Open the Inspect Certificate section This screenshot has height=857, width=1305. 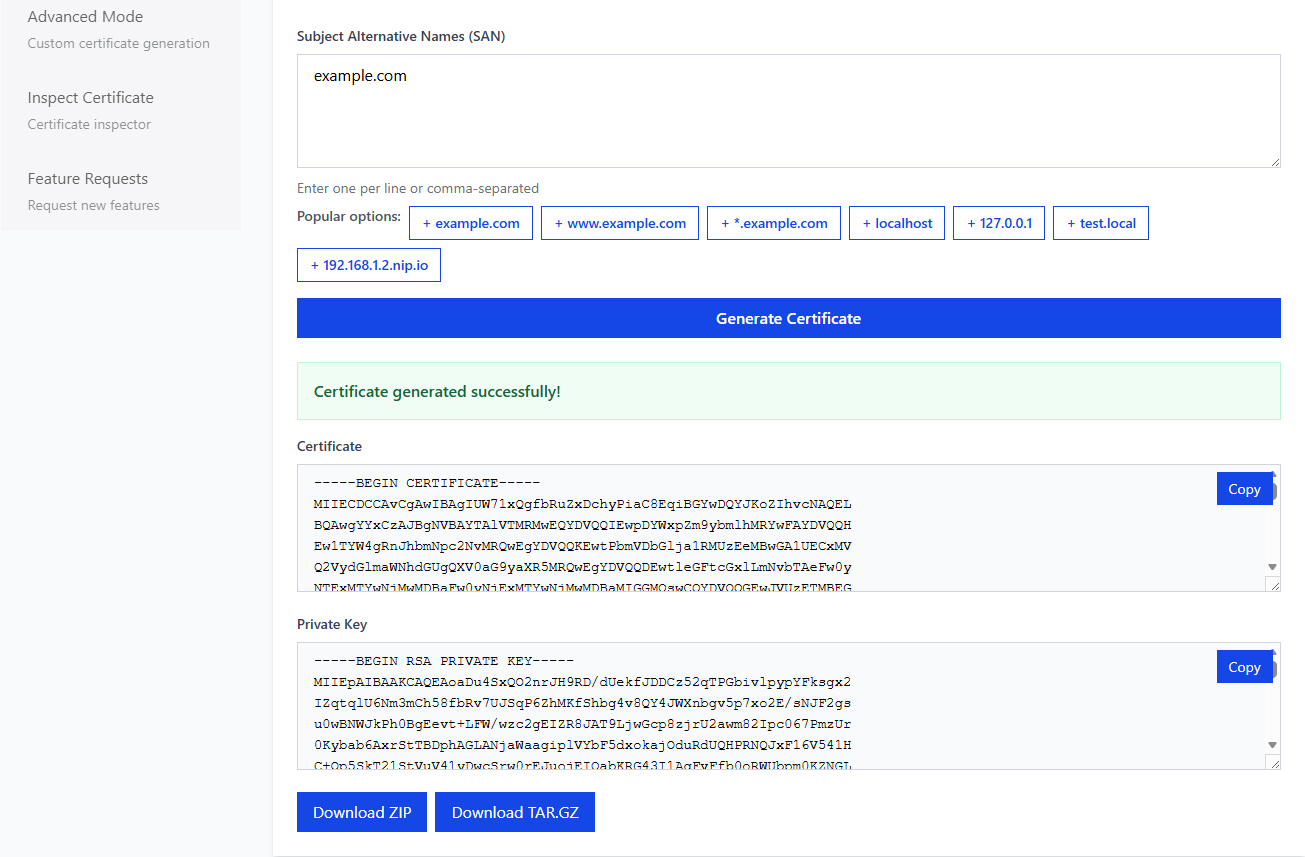[x=90, y=97]
